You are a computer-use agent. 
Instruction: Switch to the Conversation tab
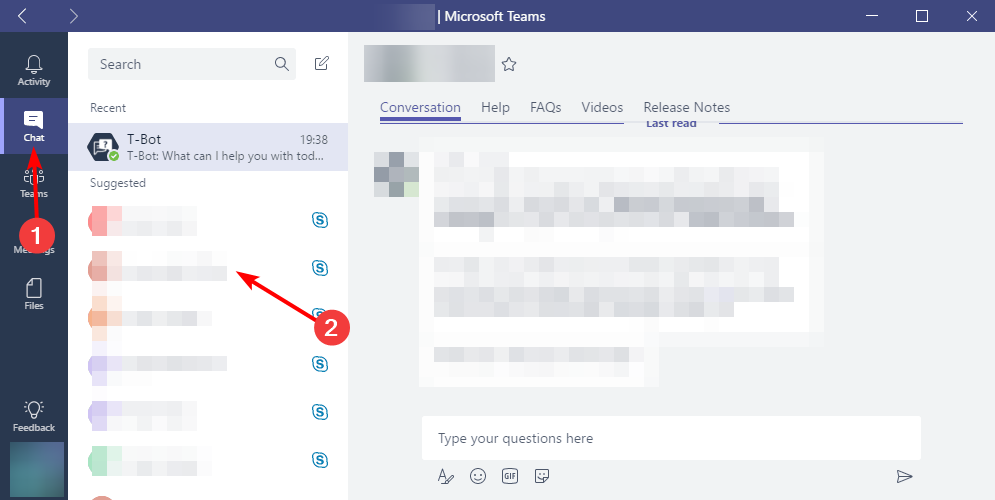coord(420,107)
